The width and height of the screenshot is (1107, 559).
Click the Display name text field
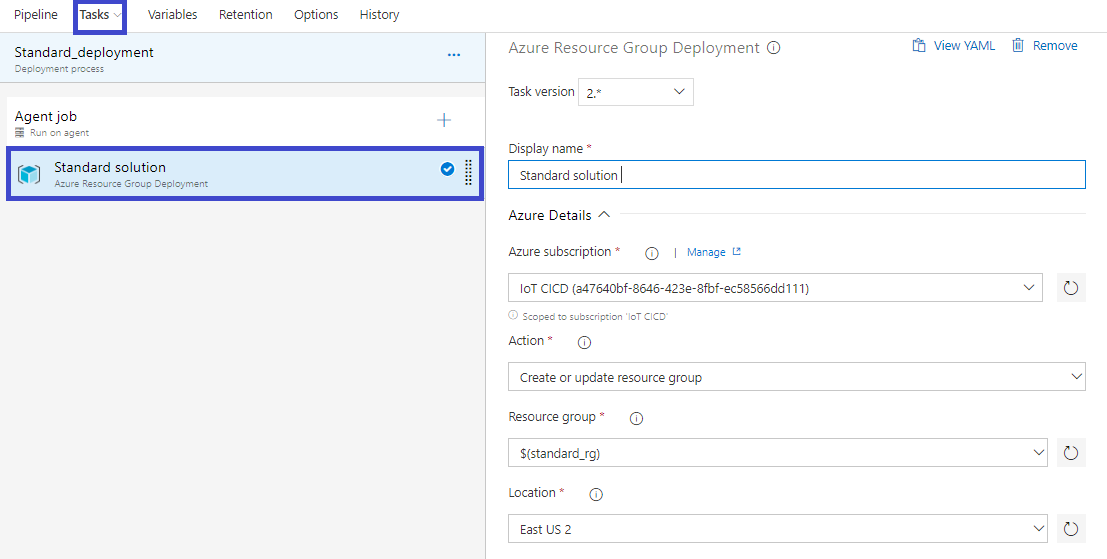tap(796, 175)
